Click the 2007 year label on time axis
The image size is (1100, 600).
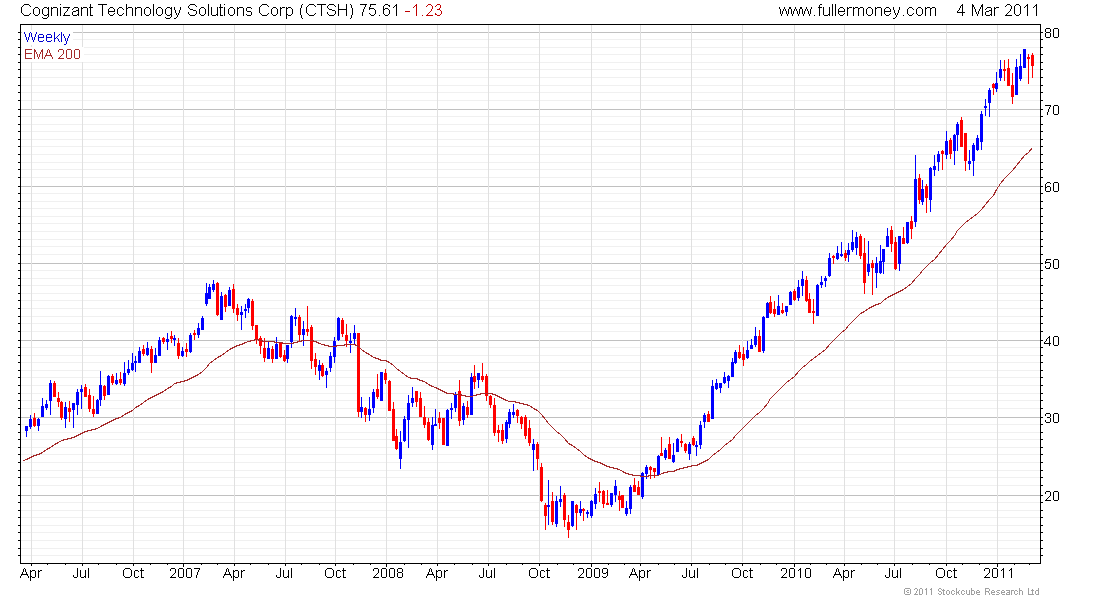[185, 573]
